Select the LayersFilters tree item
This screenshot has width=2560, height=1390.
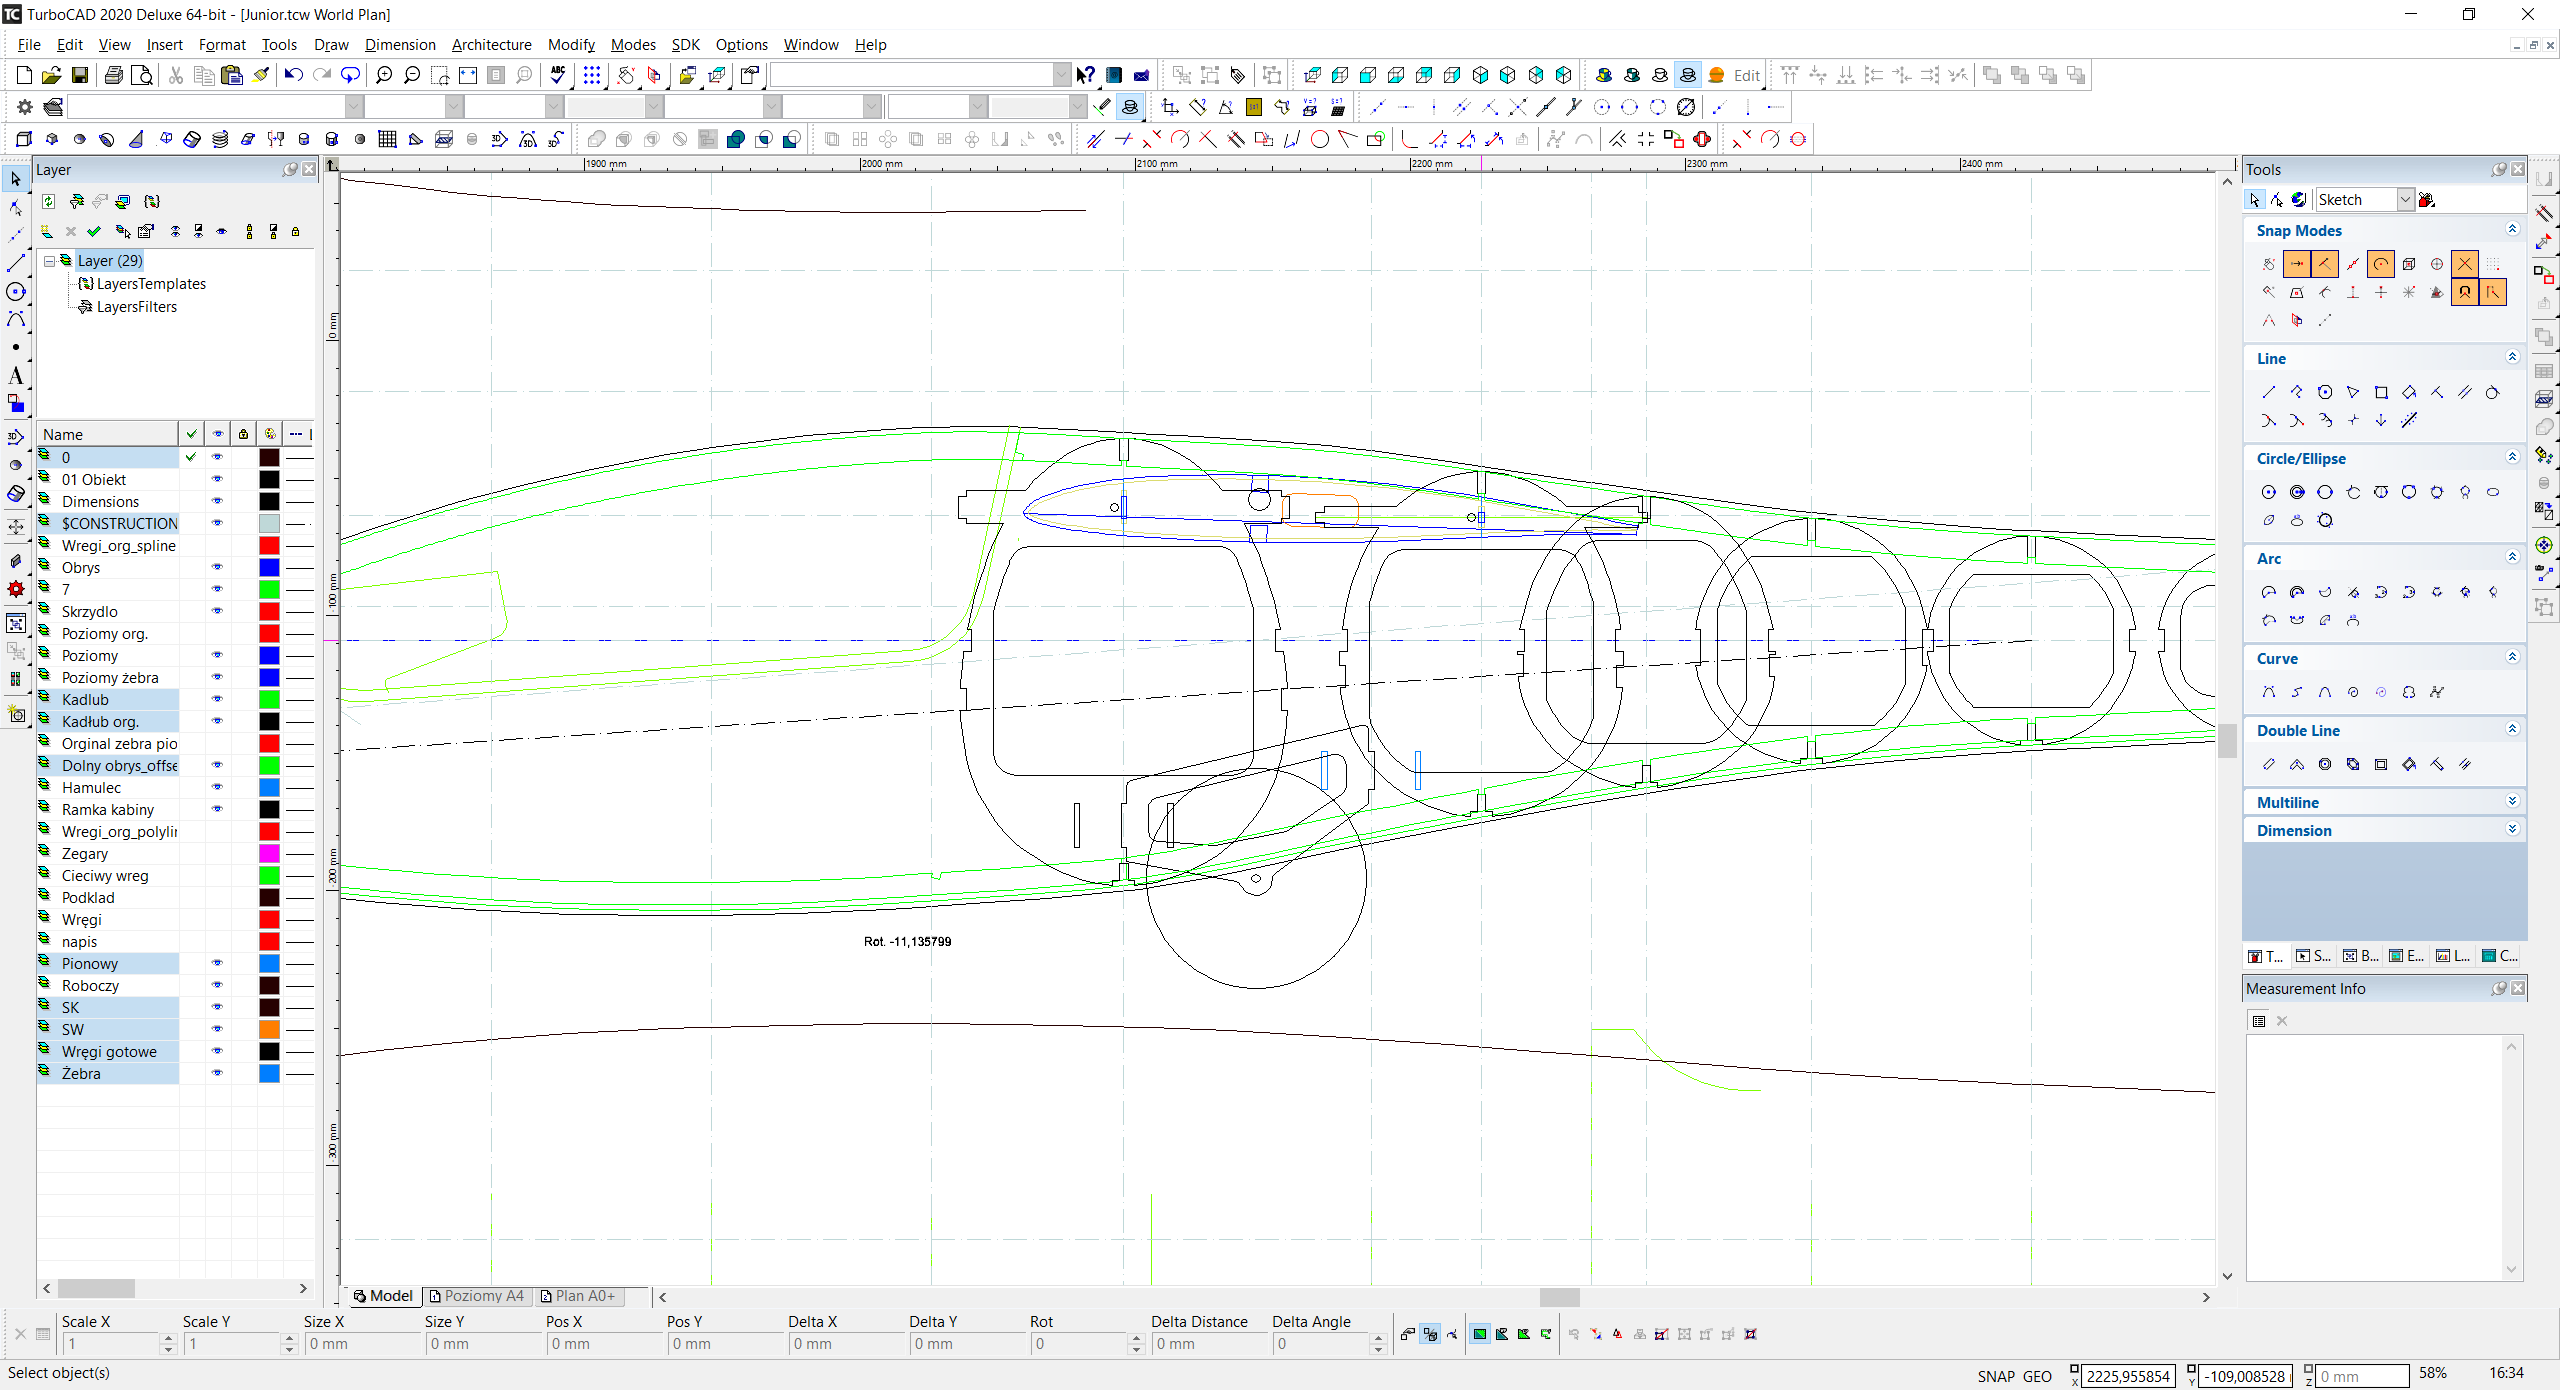pyautogui.click(x=136, y=307)
